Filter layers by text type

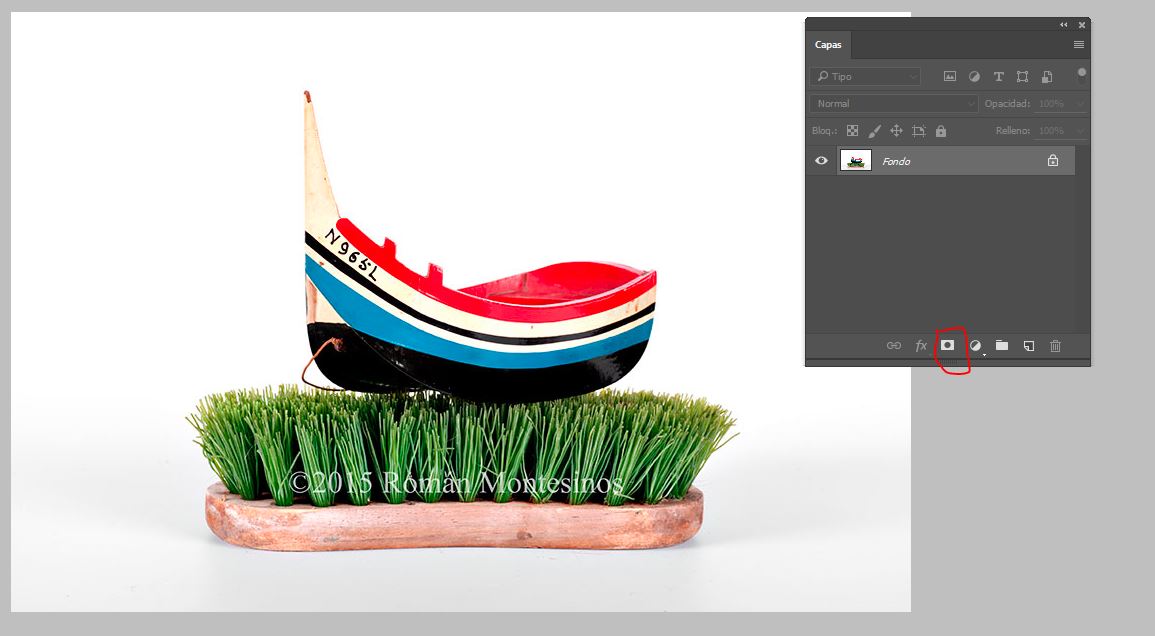tap(998, 76)
